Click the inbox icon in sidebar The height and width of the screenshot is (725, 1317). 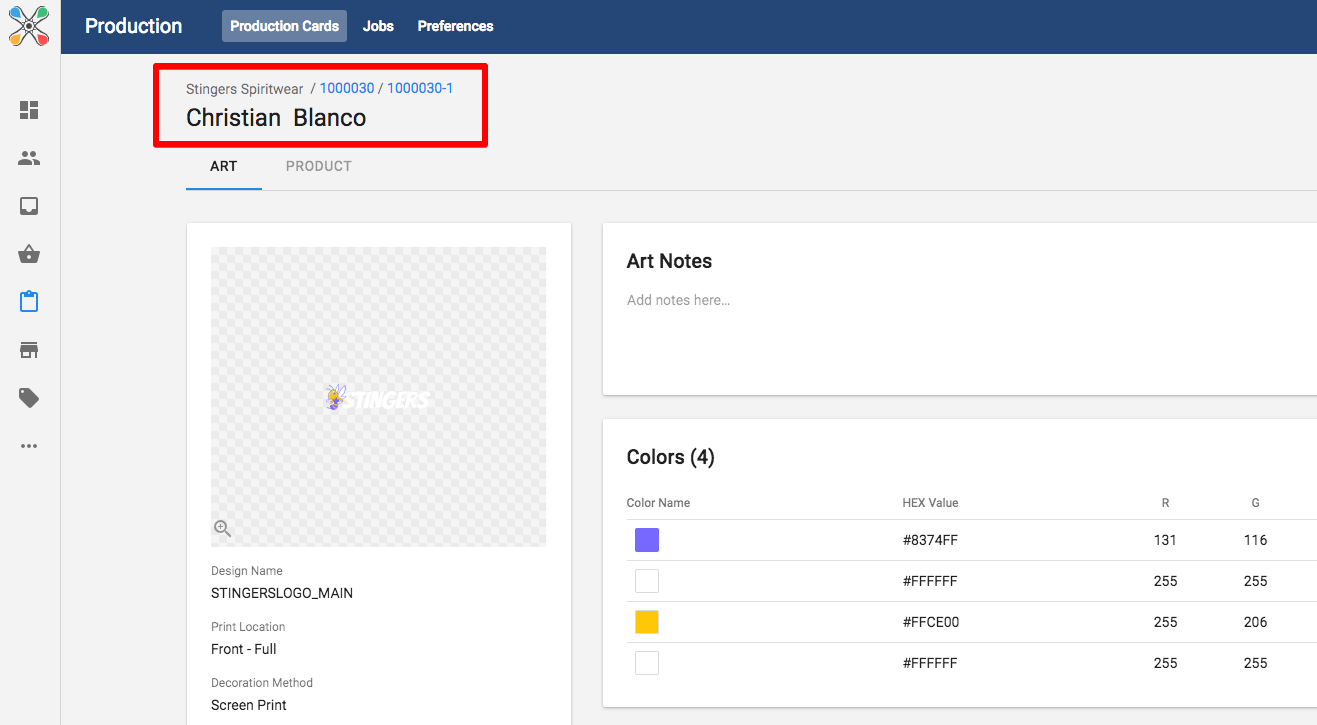[x=29, y=206]
